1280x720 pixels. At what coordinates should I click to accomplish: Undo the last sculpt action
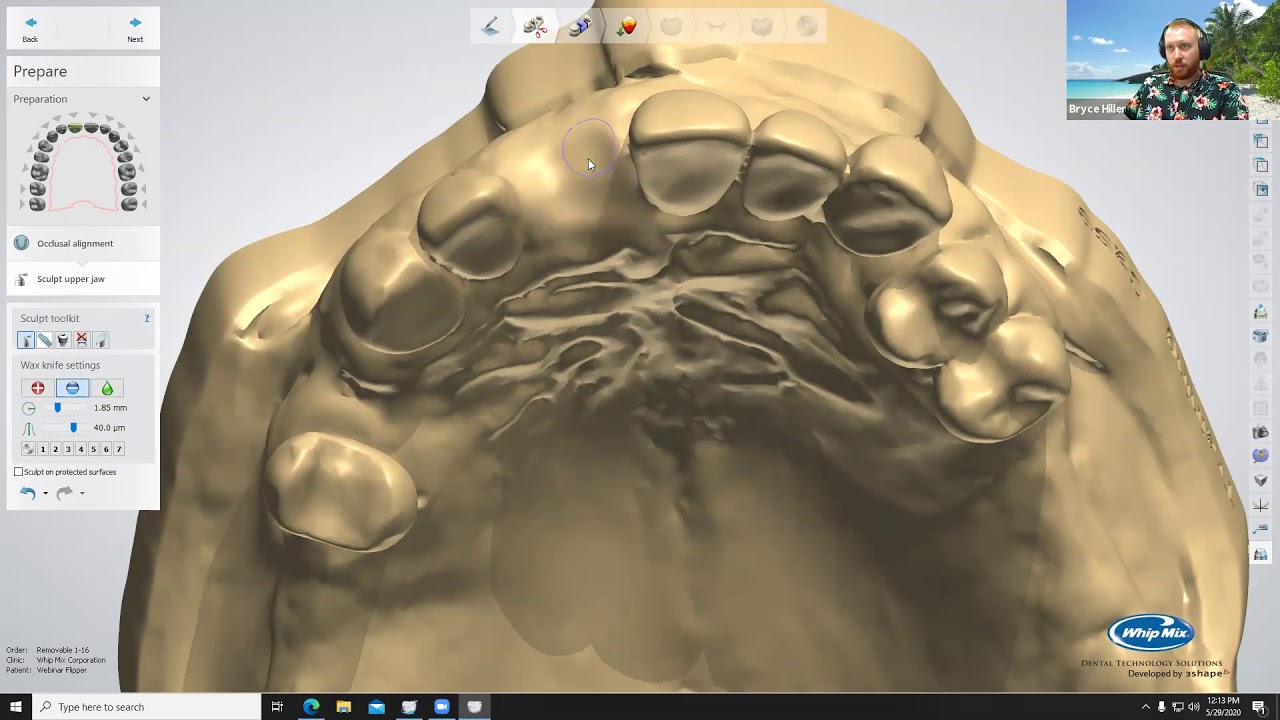coord(28,493)
